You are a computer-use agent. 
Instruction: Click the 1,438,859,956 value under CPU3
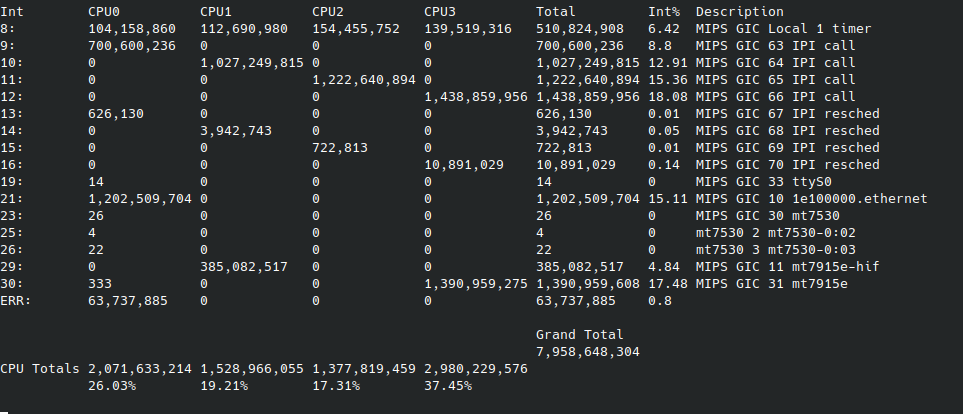[476, 97]
